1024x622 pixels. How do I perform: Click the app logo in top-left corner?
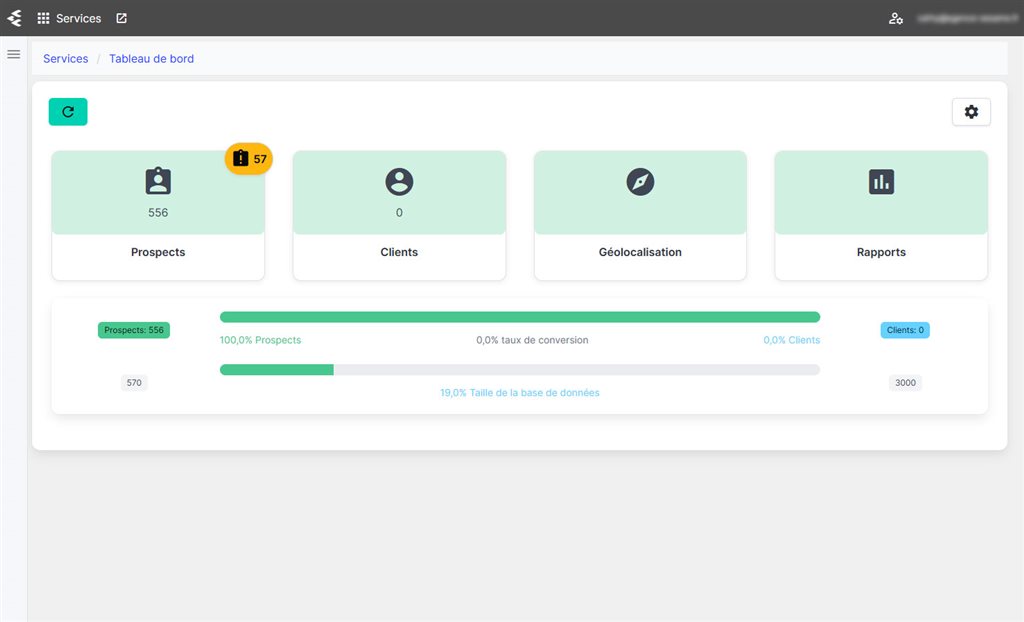point(14,18)
